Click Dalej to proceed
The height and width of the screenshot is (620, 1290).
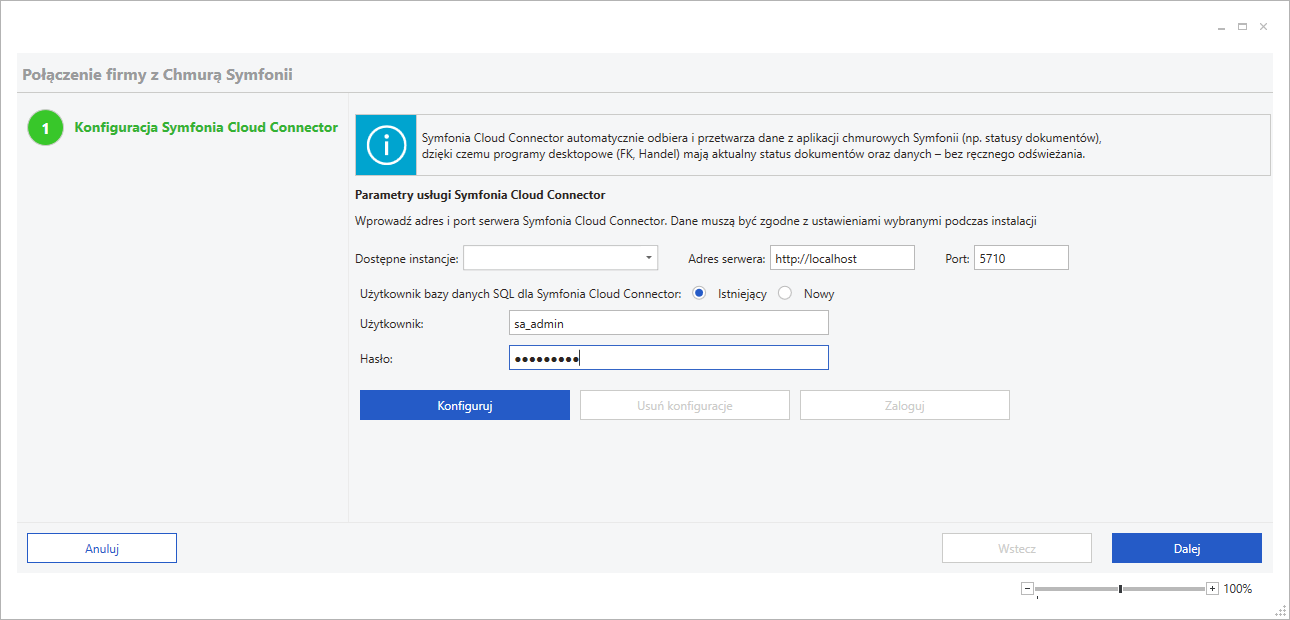(1186, 548)
